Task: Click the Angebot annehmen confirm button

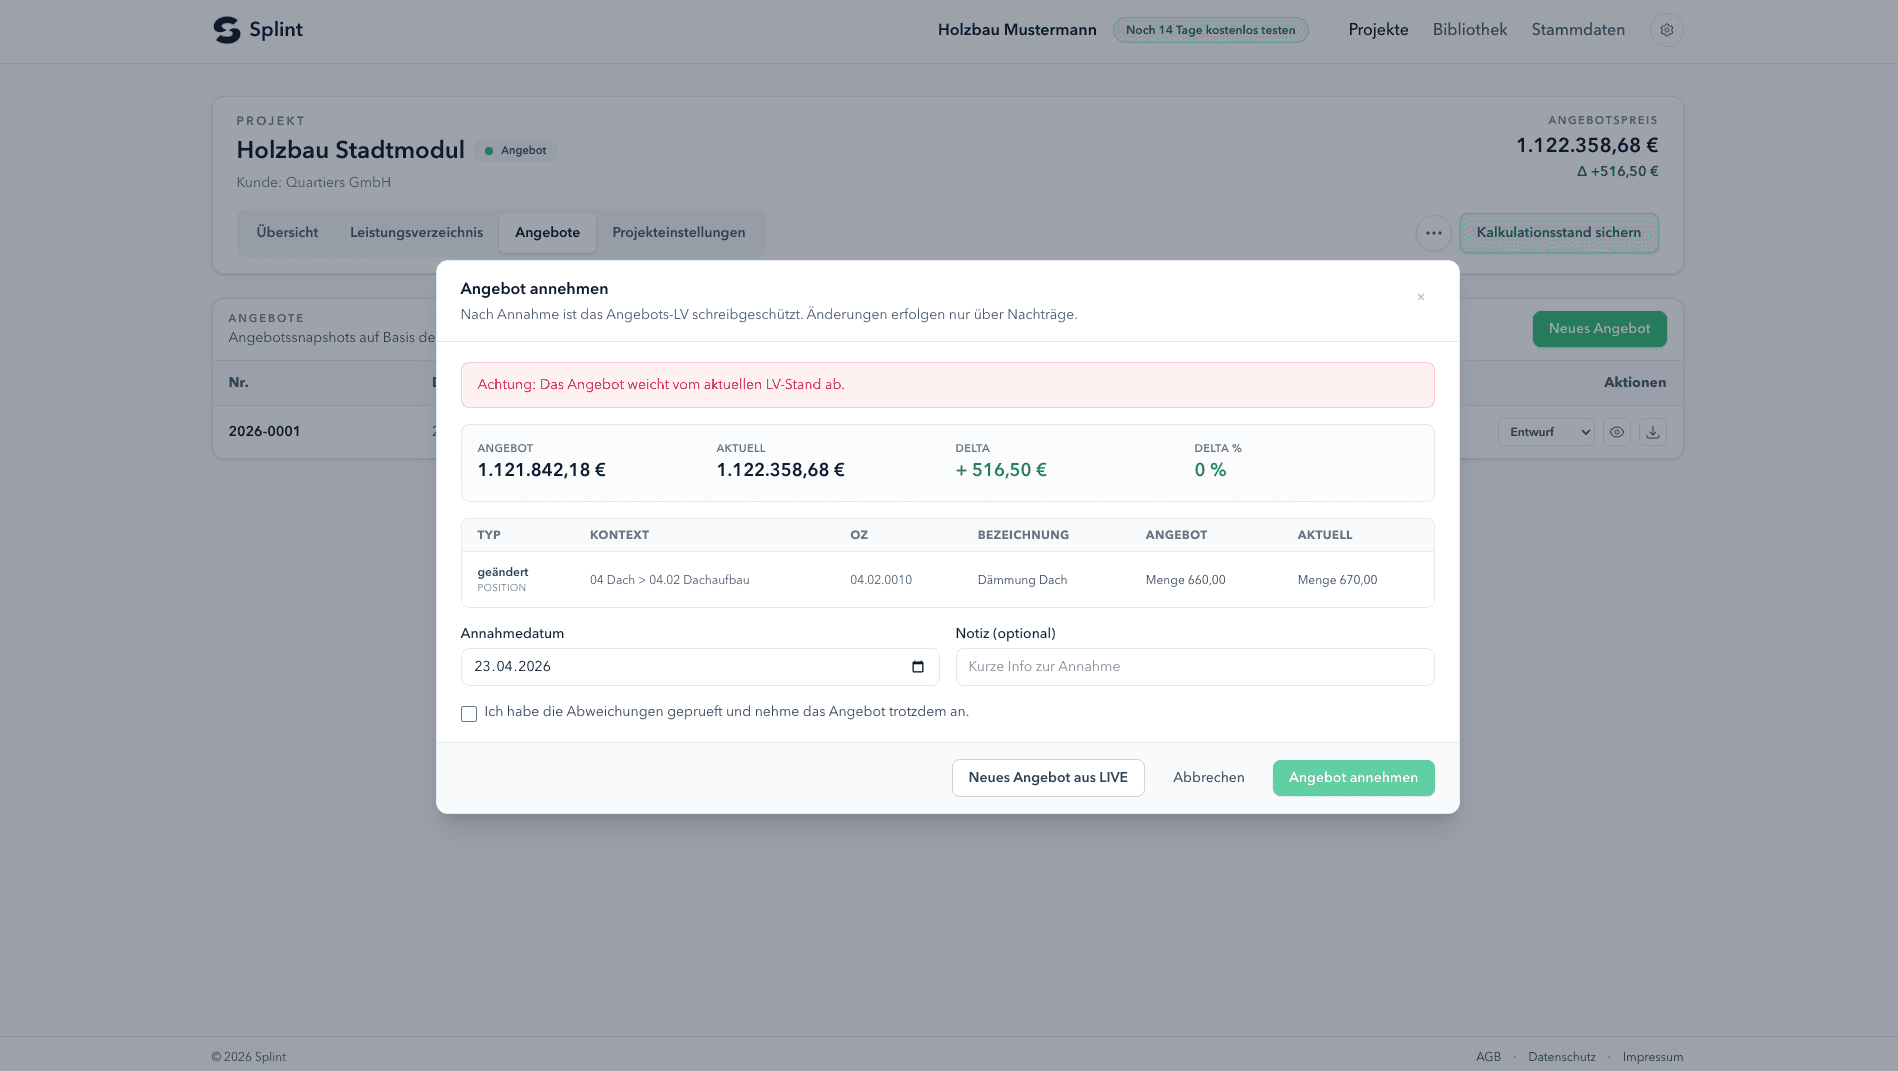Action: (x=1353, y=778)
